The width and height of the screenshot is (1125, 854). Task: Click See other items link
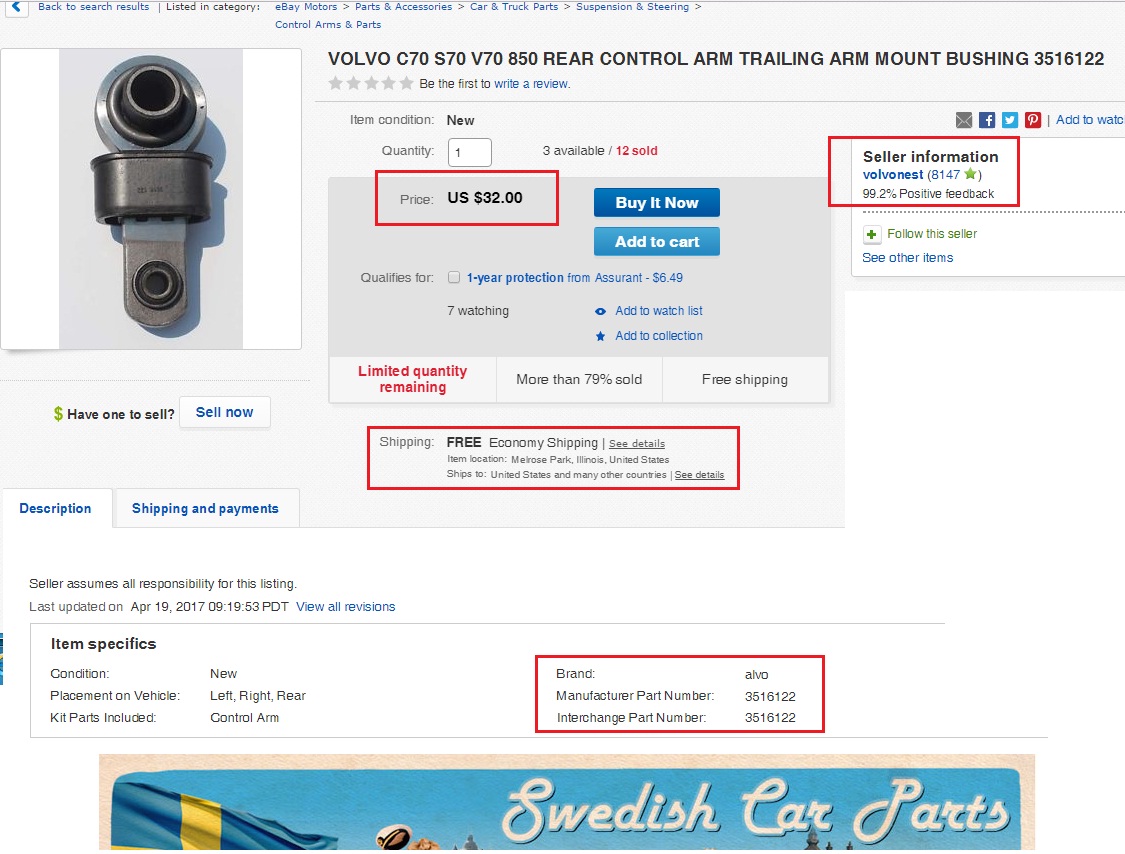tap(907, 258)
